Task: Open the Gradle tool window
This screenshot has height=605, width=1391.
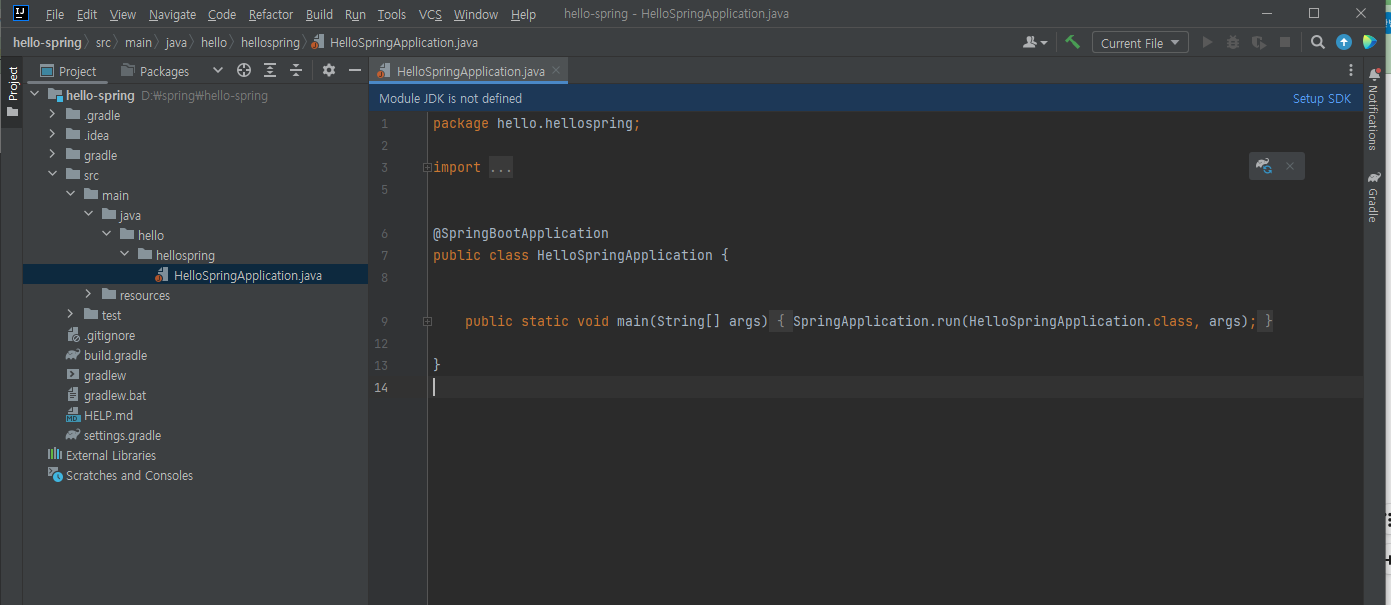Action: click(1374, 196)
